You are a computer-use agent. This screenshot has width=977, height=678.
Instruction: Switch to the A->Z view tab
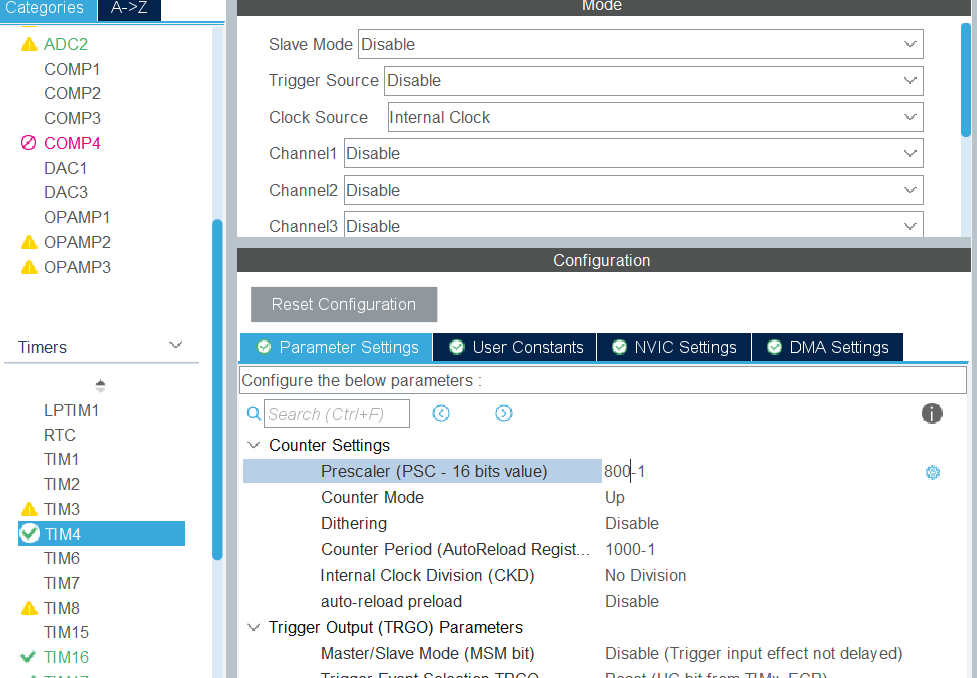[129, 9]
